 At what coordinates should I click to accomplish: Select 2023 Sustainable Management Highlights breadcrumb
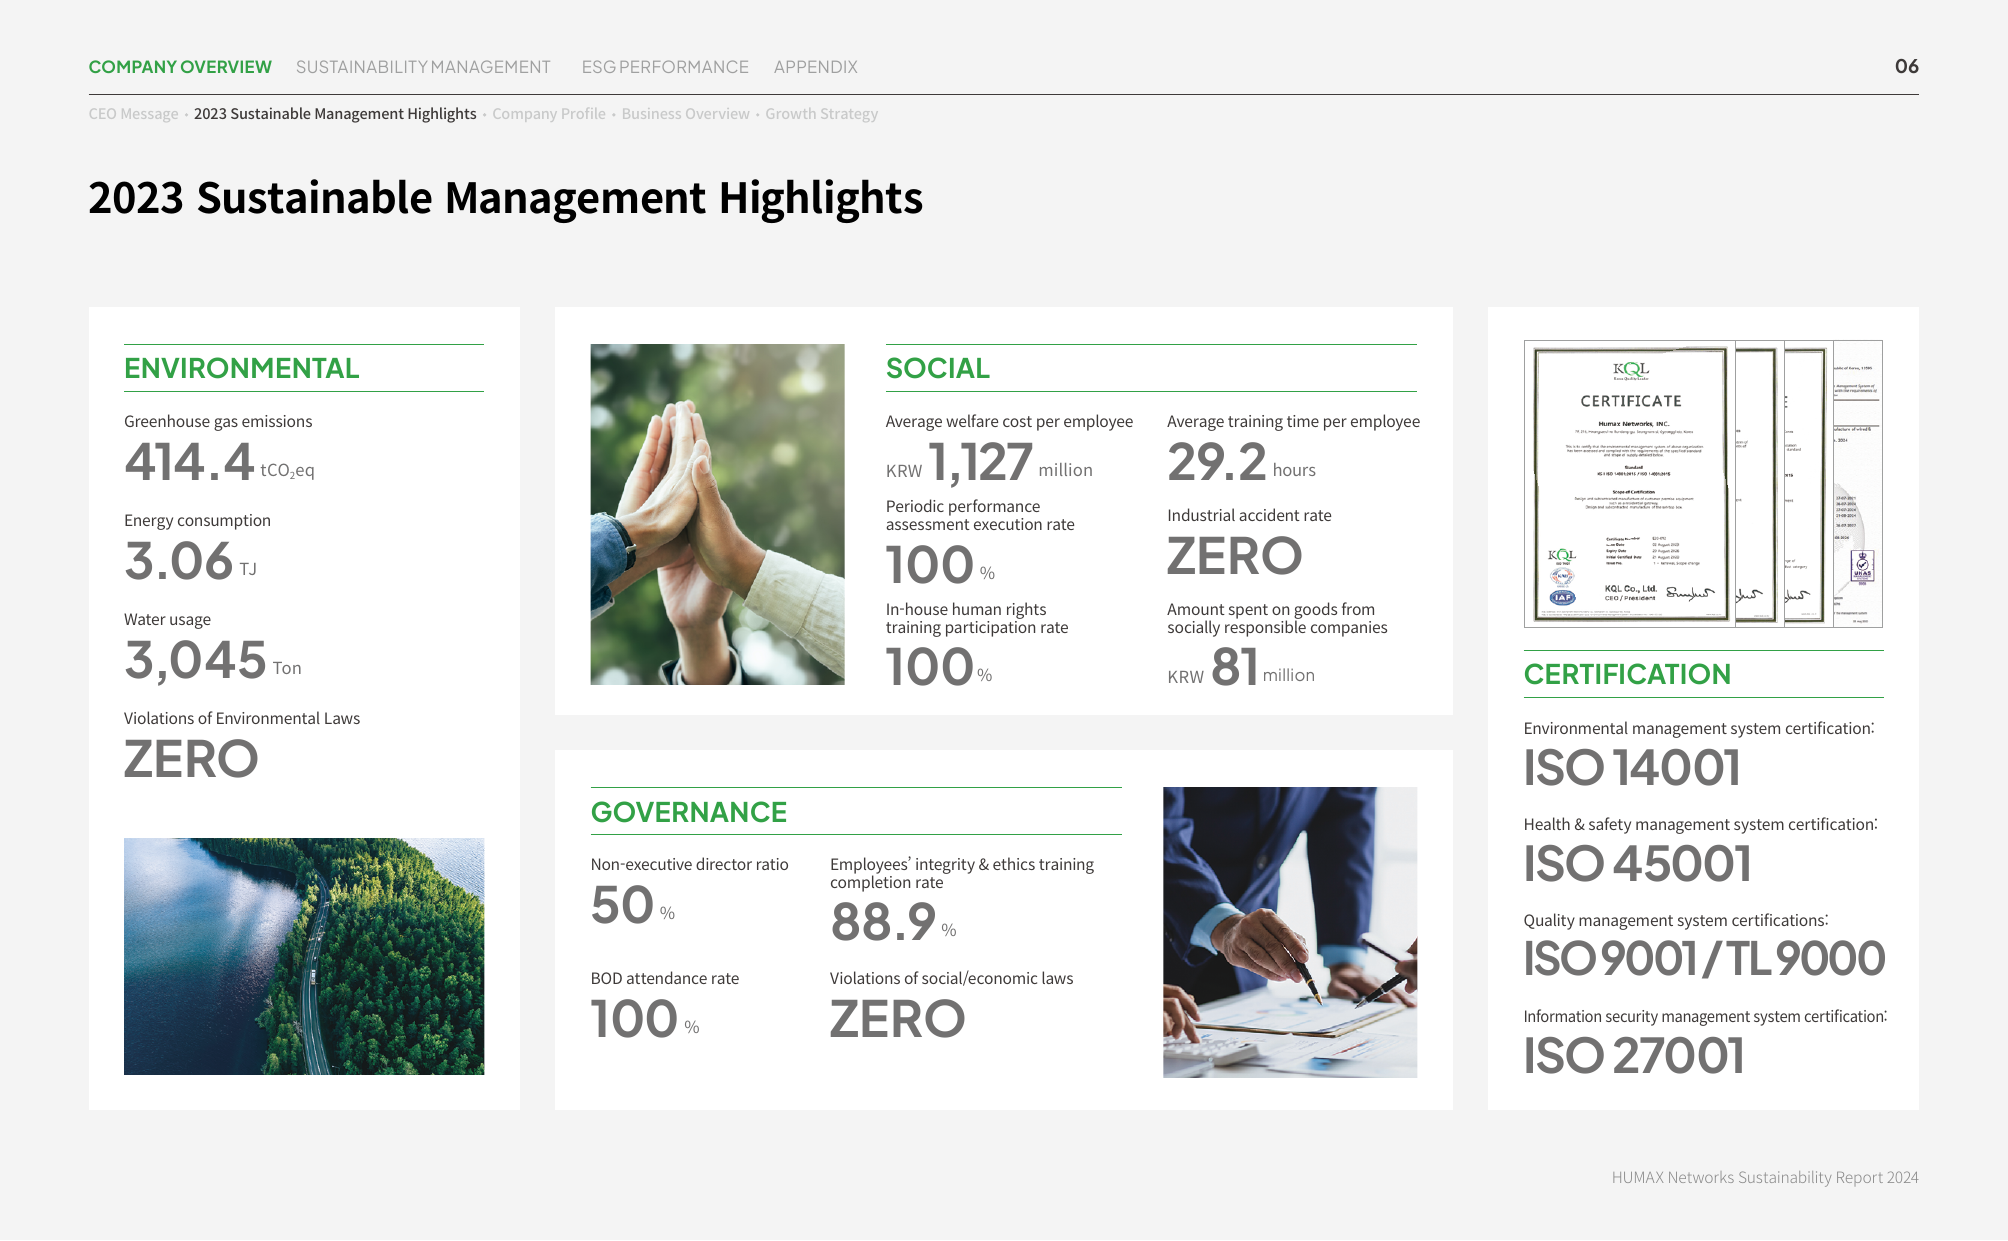[x=335, y=114]
